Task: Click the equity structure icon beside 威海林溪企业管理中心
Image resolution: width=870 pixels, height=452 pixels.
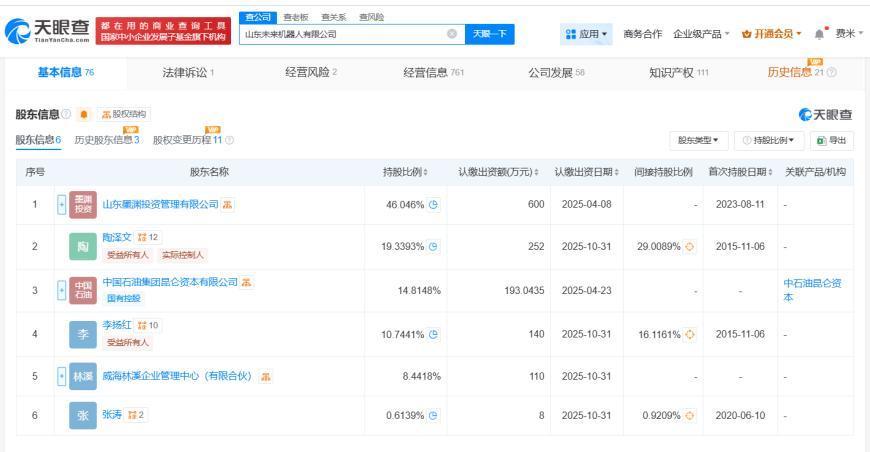Action: (x=266, y=376)
